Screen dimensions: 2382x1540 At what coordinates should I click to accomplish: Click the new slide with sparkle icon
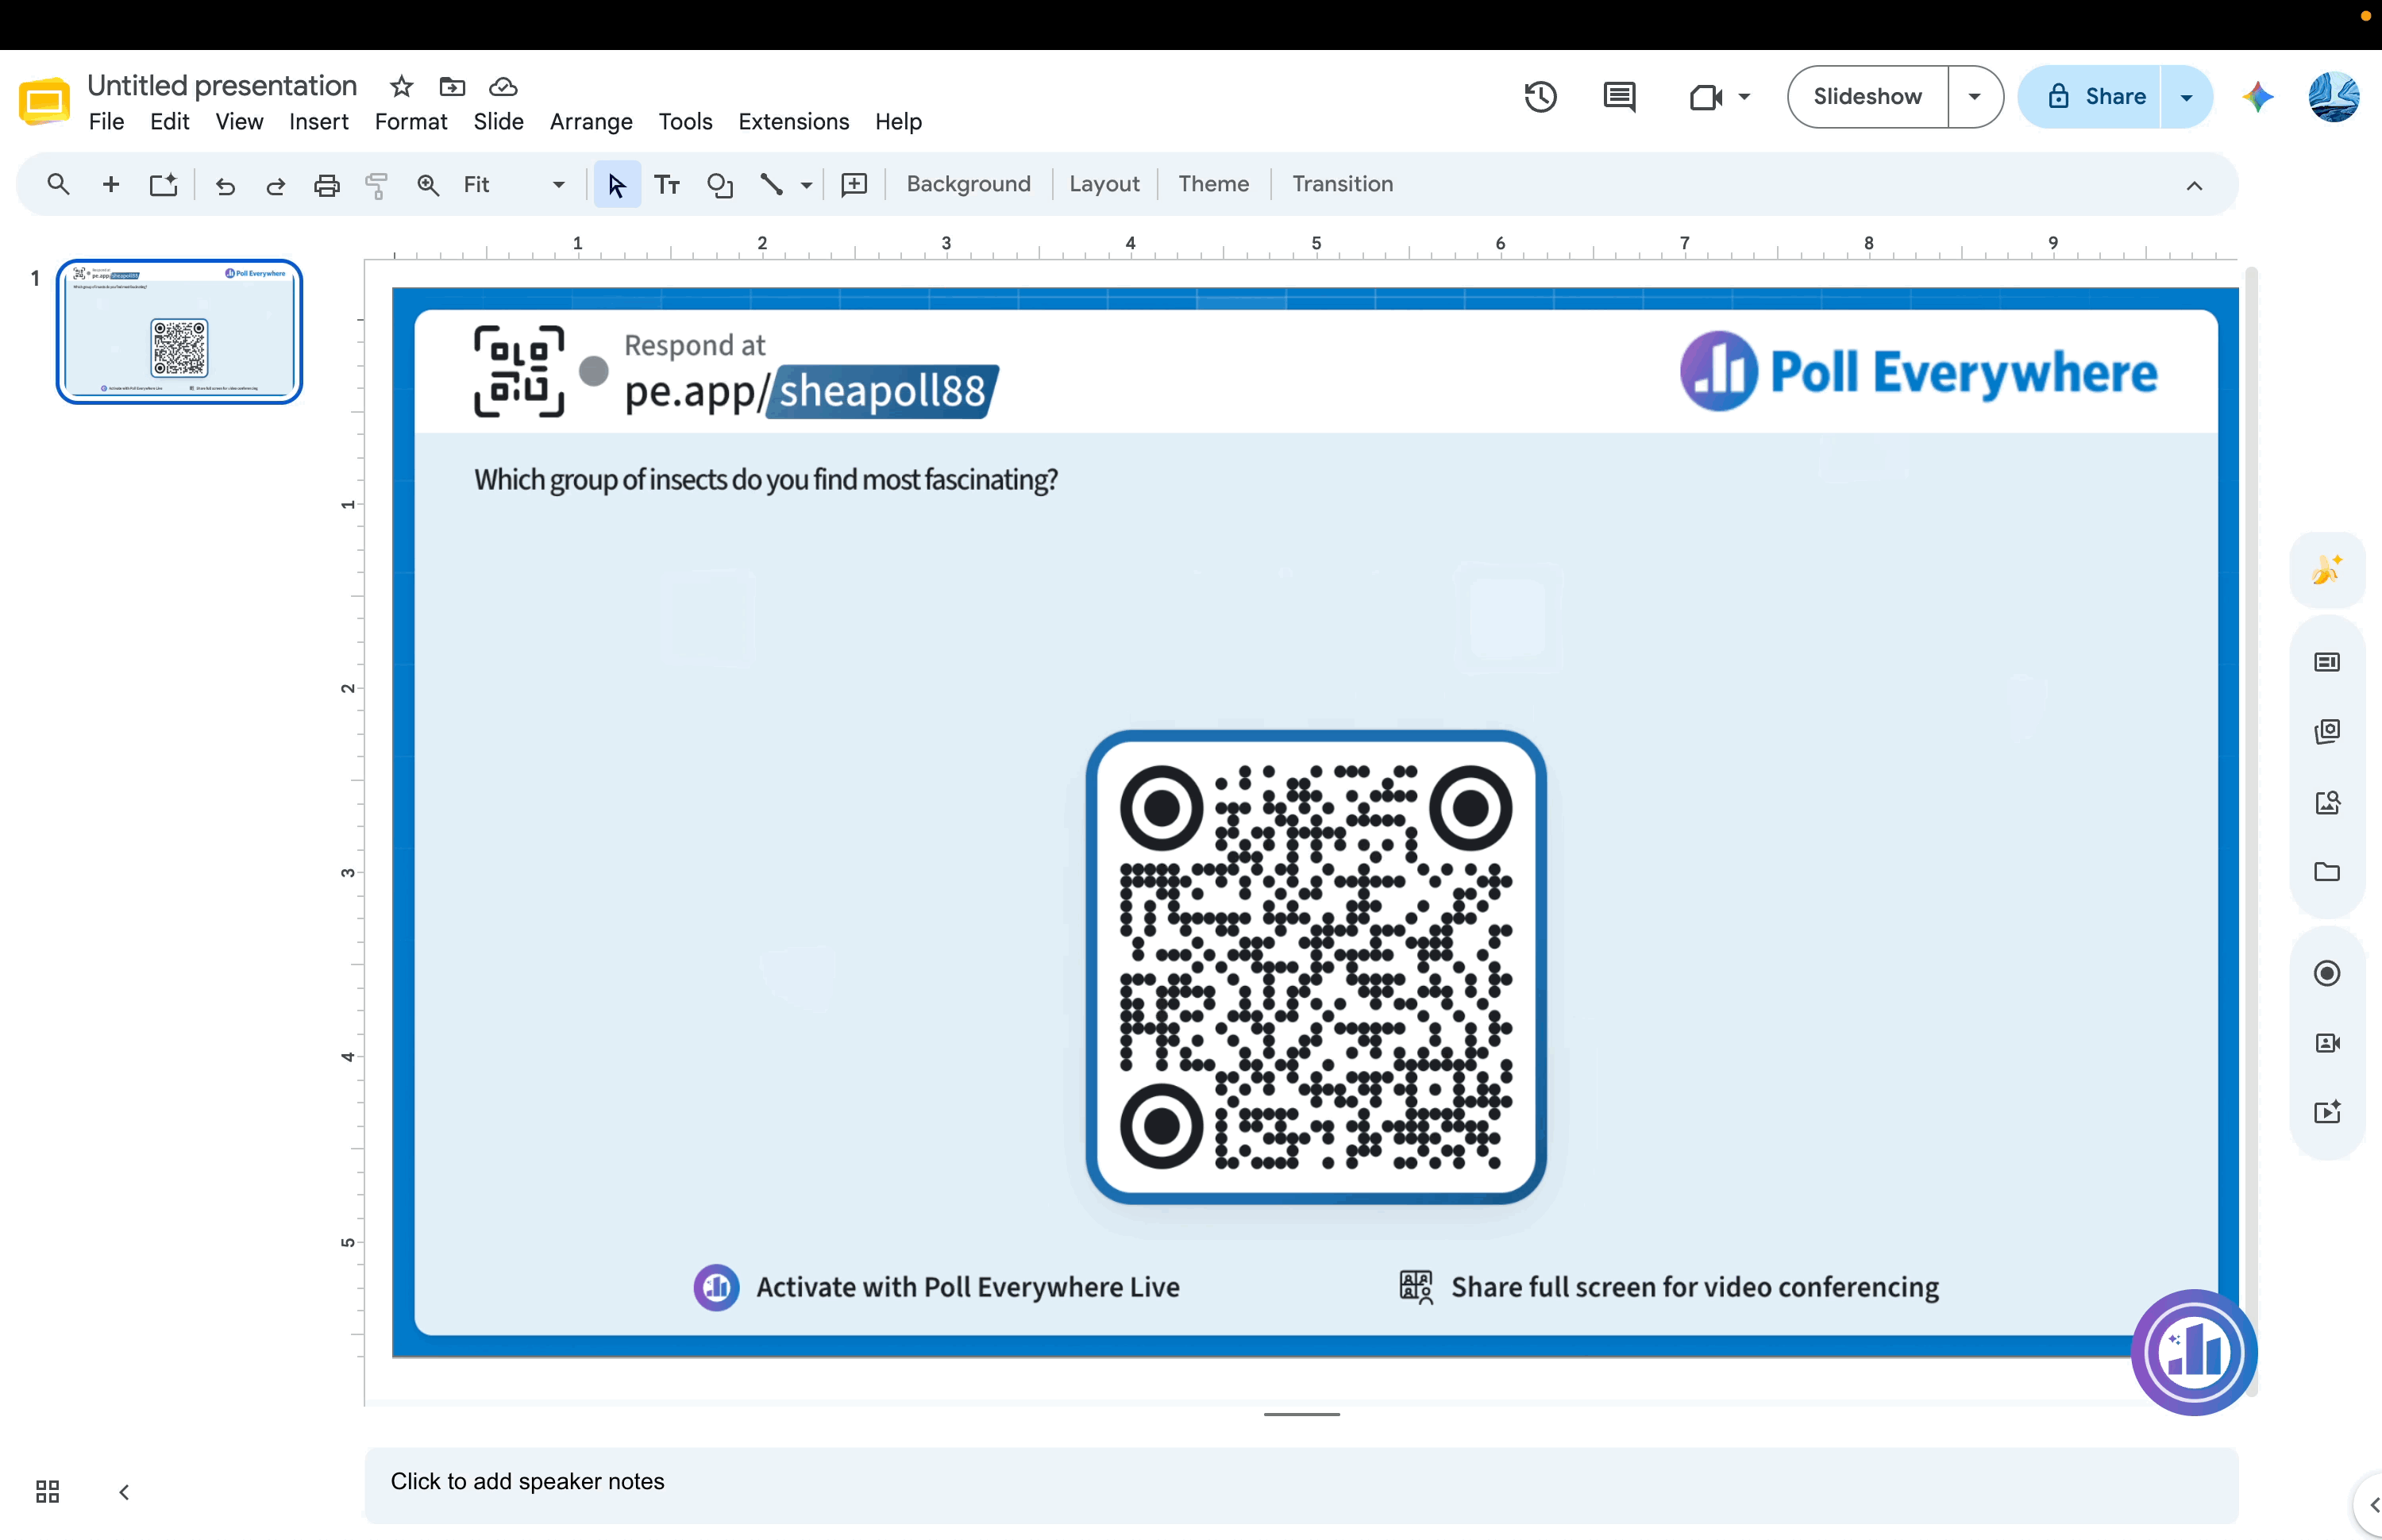coord(163,184)
